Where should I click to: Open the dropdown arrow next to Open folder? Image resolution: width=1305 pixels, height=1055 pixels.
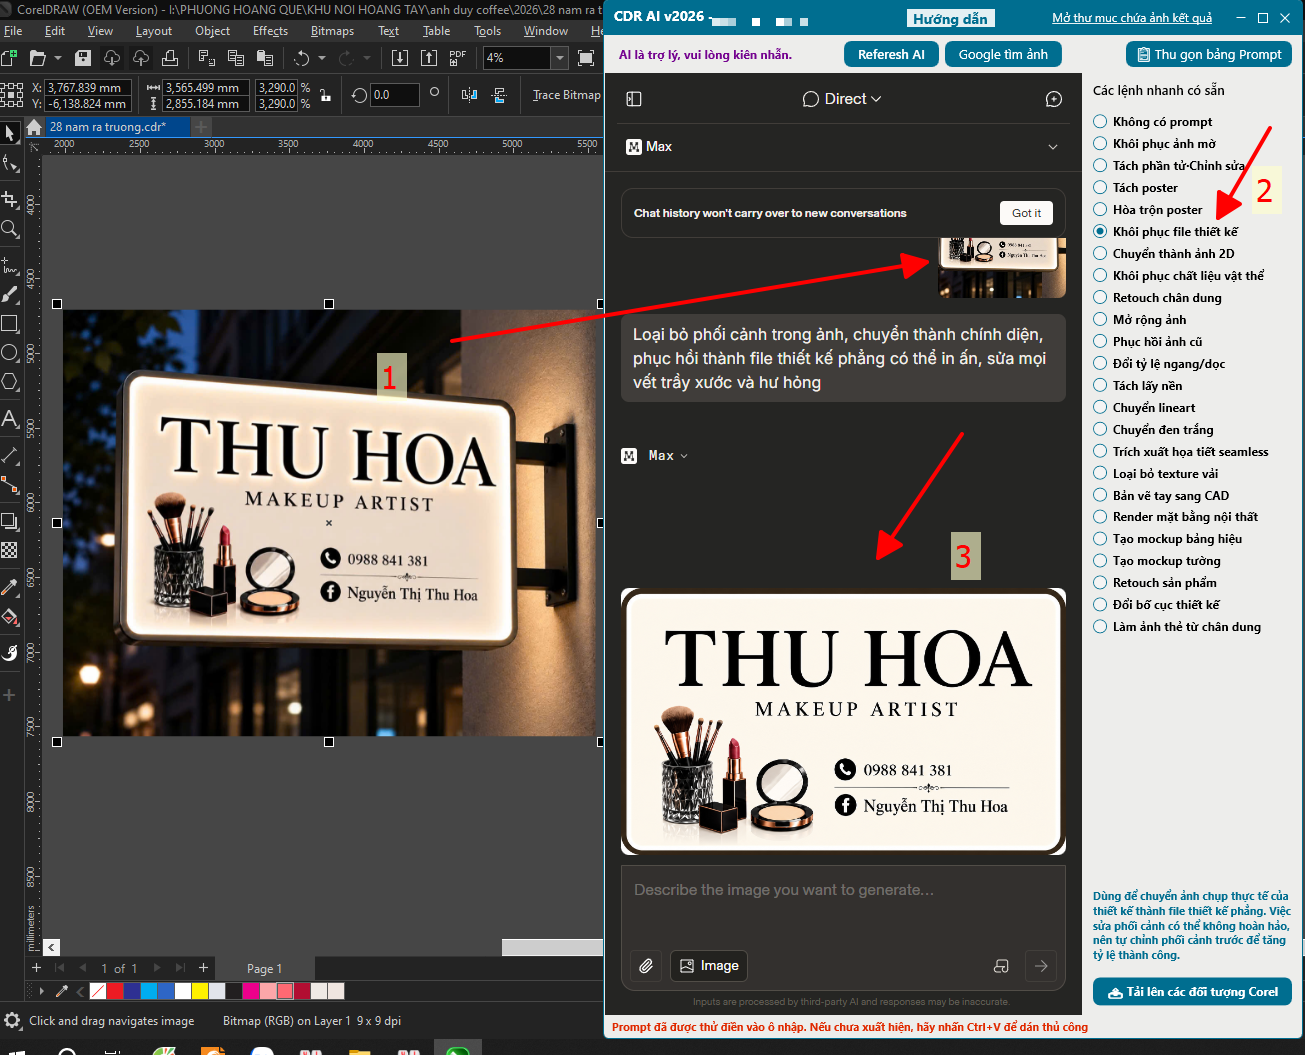click(57, 58)
